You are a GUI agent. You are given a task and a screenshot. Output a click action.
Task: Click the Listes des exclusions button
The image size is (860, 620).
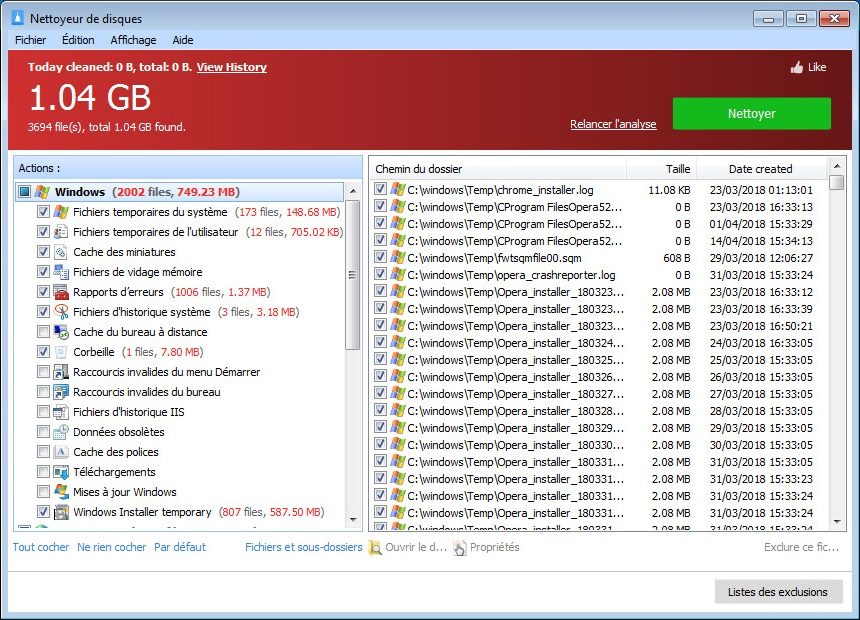coord(777,592)
